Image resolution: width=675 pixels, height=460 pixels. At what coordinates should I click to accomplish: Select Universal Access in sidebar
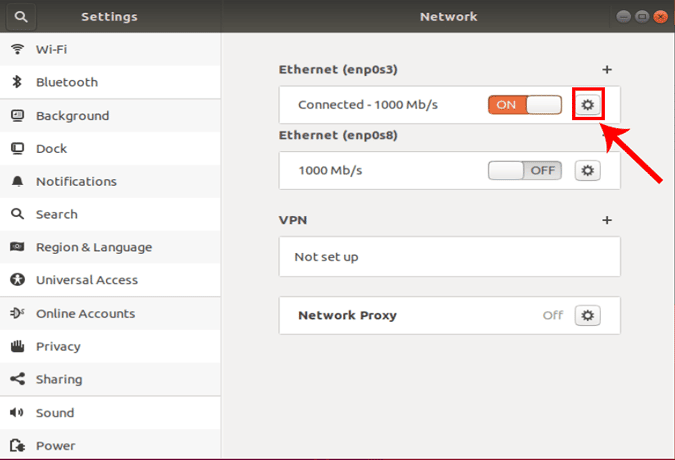click(x=87, y=280)
